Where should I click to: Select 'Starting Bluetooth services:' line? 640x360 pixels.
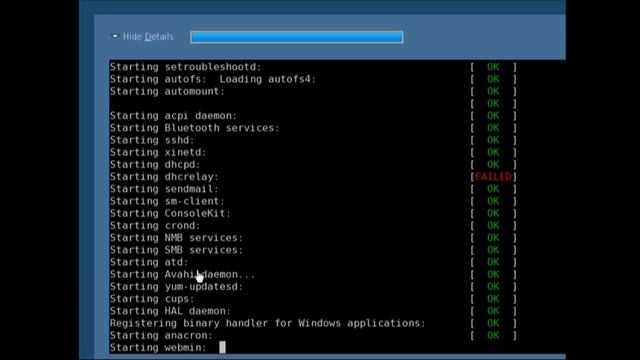click(x=194, y=128)
